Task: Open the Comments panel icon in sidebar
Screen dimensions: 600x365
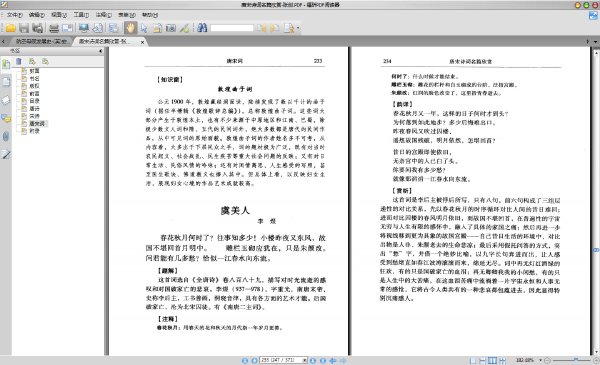Action: [x=6, y=118]
